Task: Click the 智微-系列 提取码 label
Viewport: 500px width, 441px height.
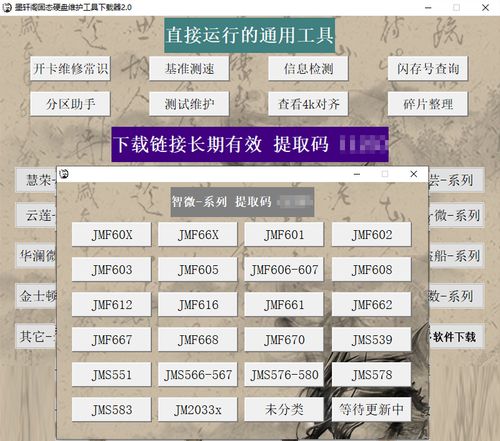Action: pos(242,202)
